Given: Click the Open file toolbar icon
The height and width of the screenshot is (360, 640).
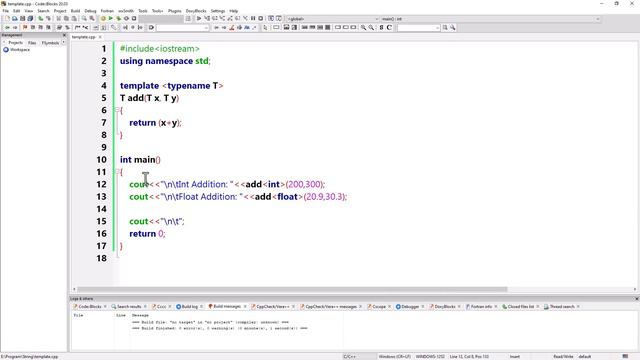Looking at the screenshot, I should click(15, 19).
